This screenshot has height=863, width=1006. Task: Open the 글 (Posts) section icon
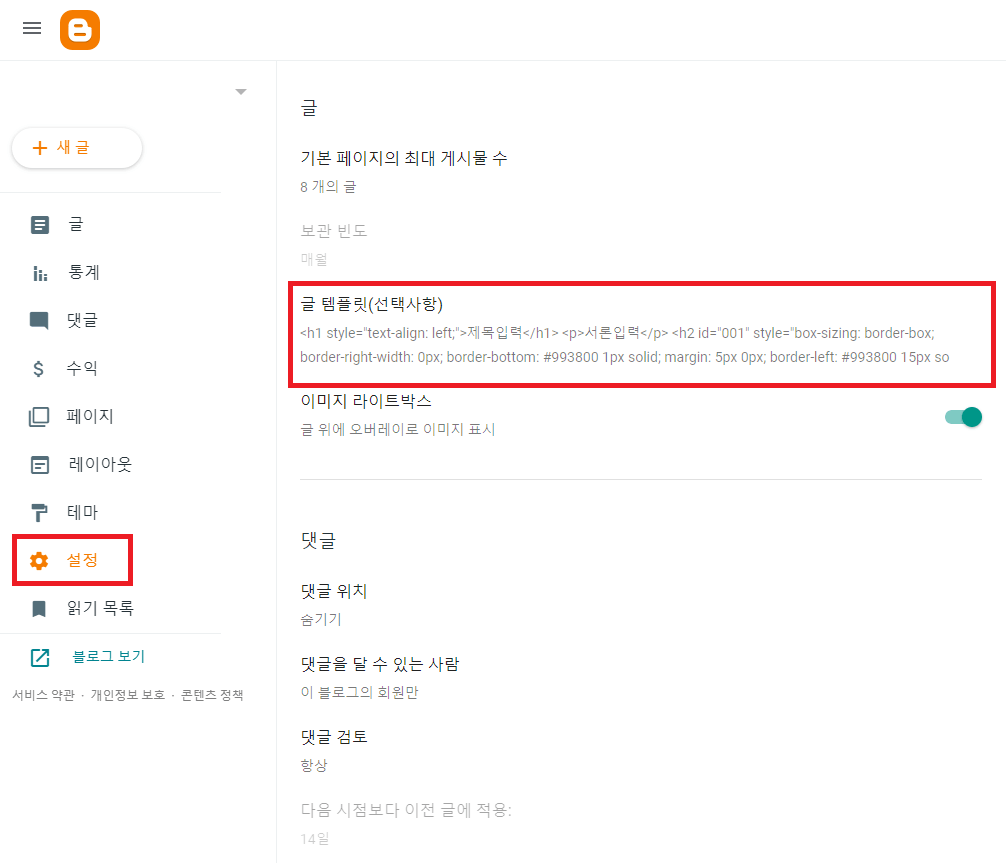39,224
